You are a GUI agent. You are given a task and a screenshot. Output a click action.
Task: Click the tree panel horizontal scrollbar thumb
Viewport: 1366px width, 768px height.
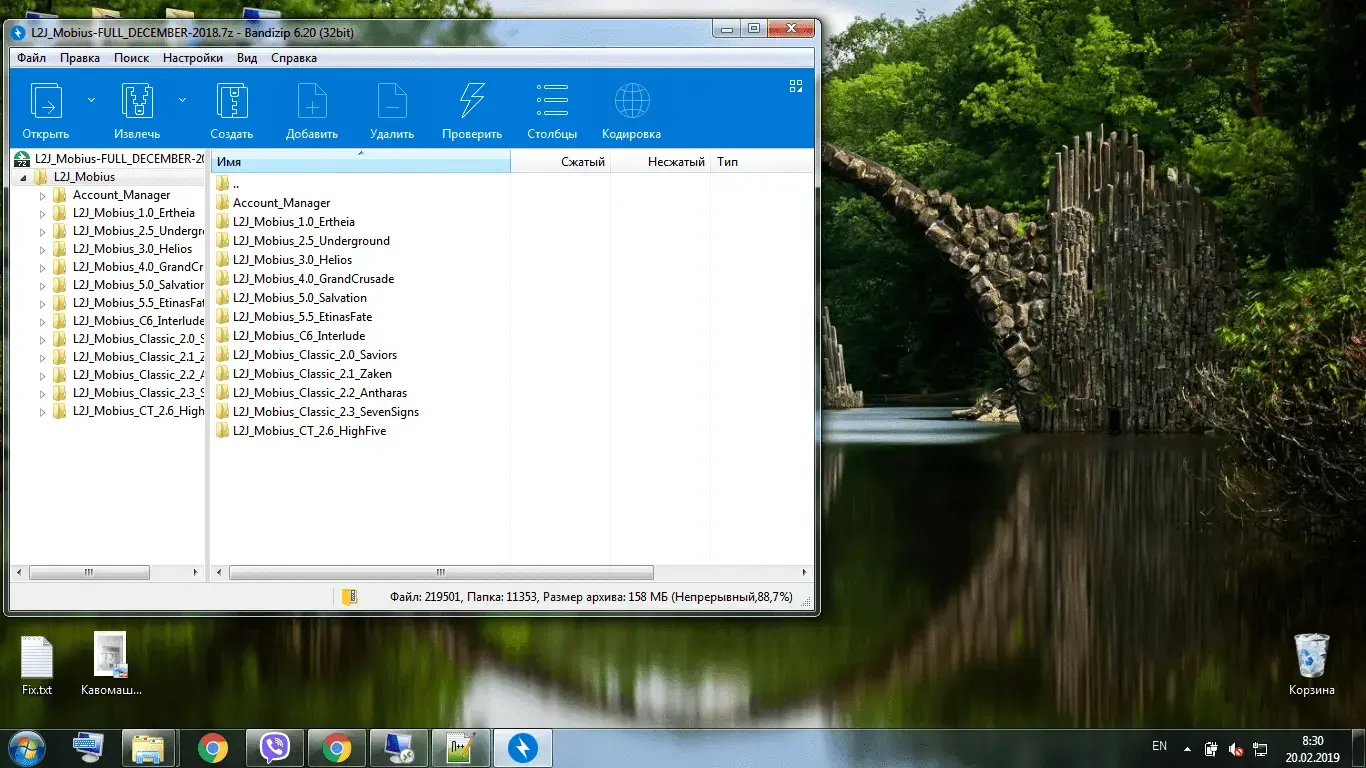point(89,573)
